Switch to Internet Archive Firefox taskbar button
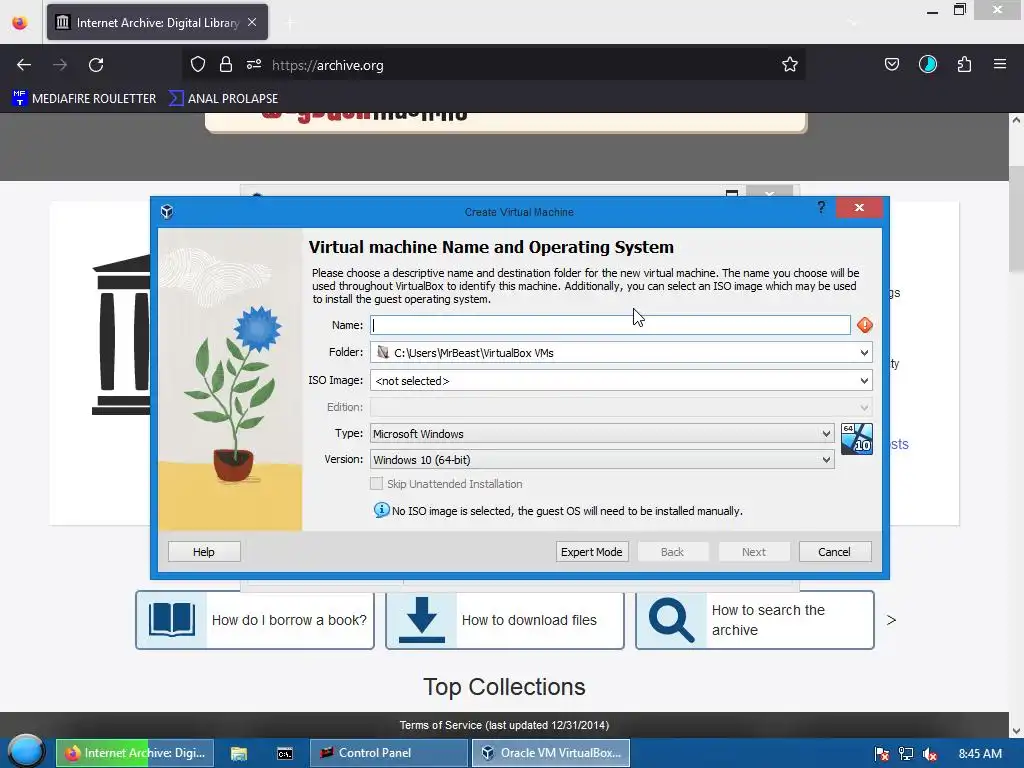 [x=134, y=753]
